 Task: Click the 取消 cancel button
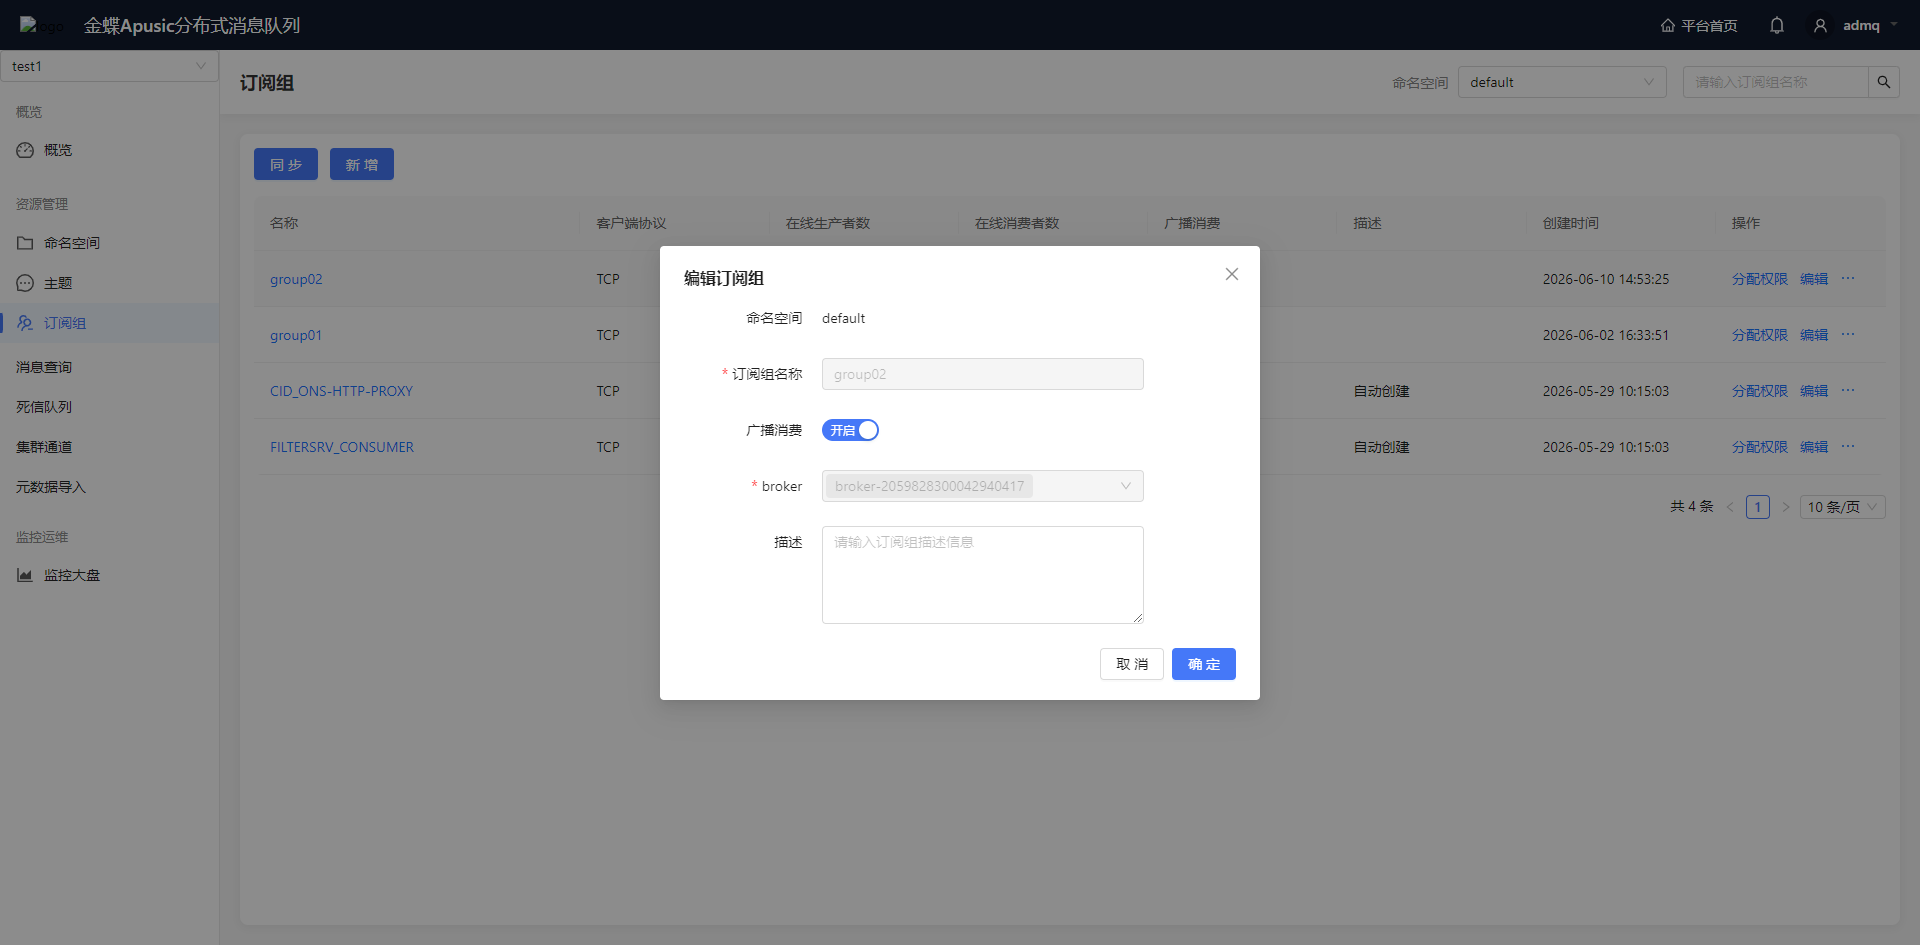[1132, 664]
